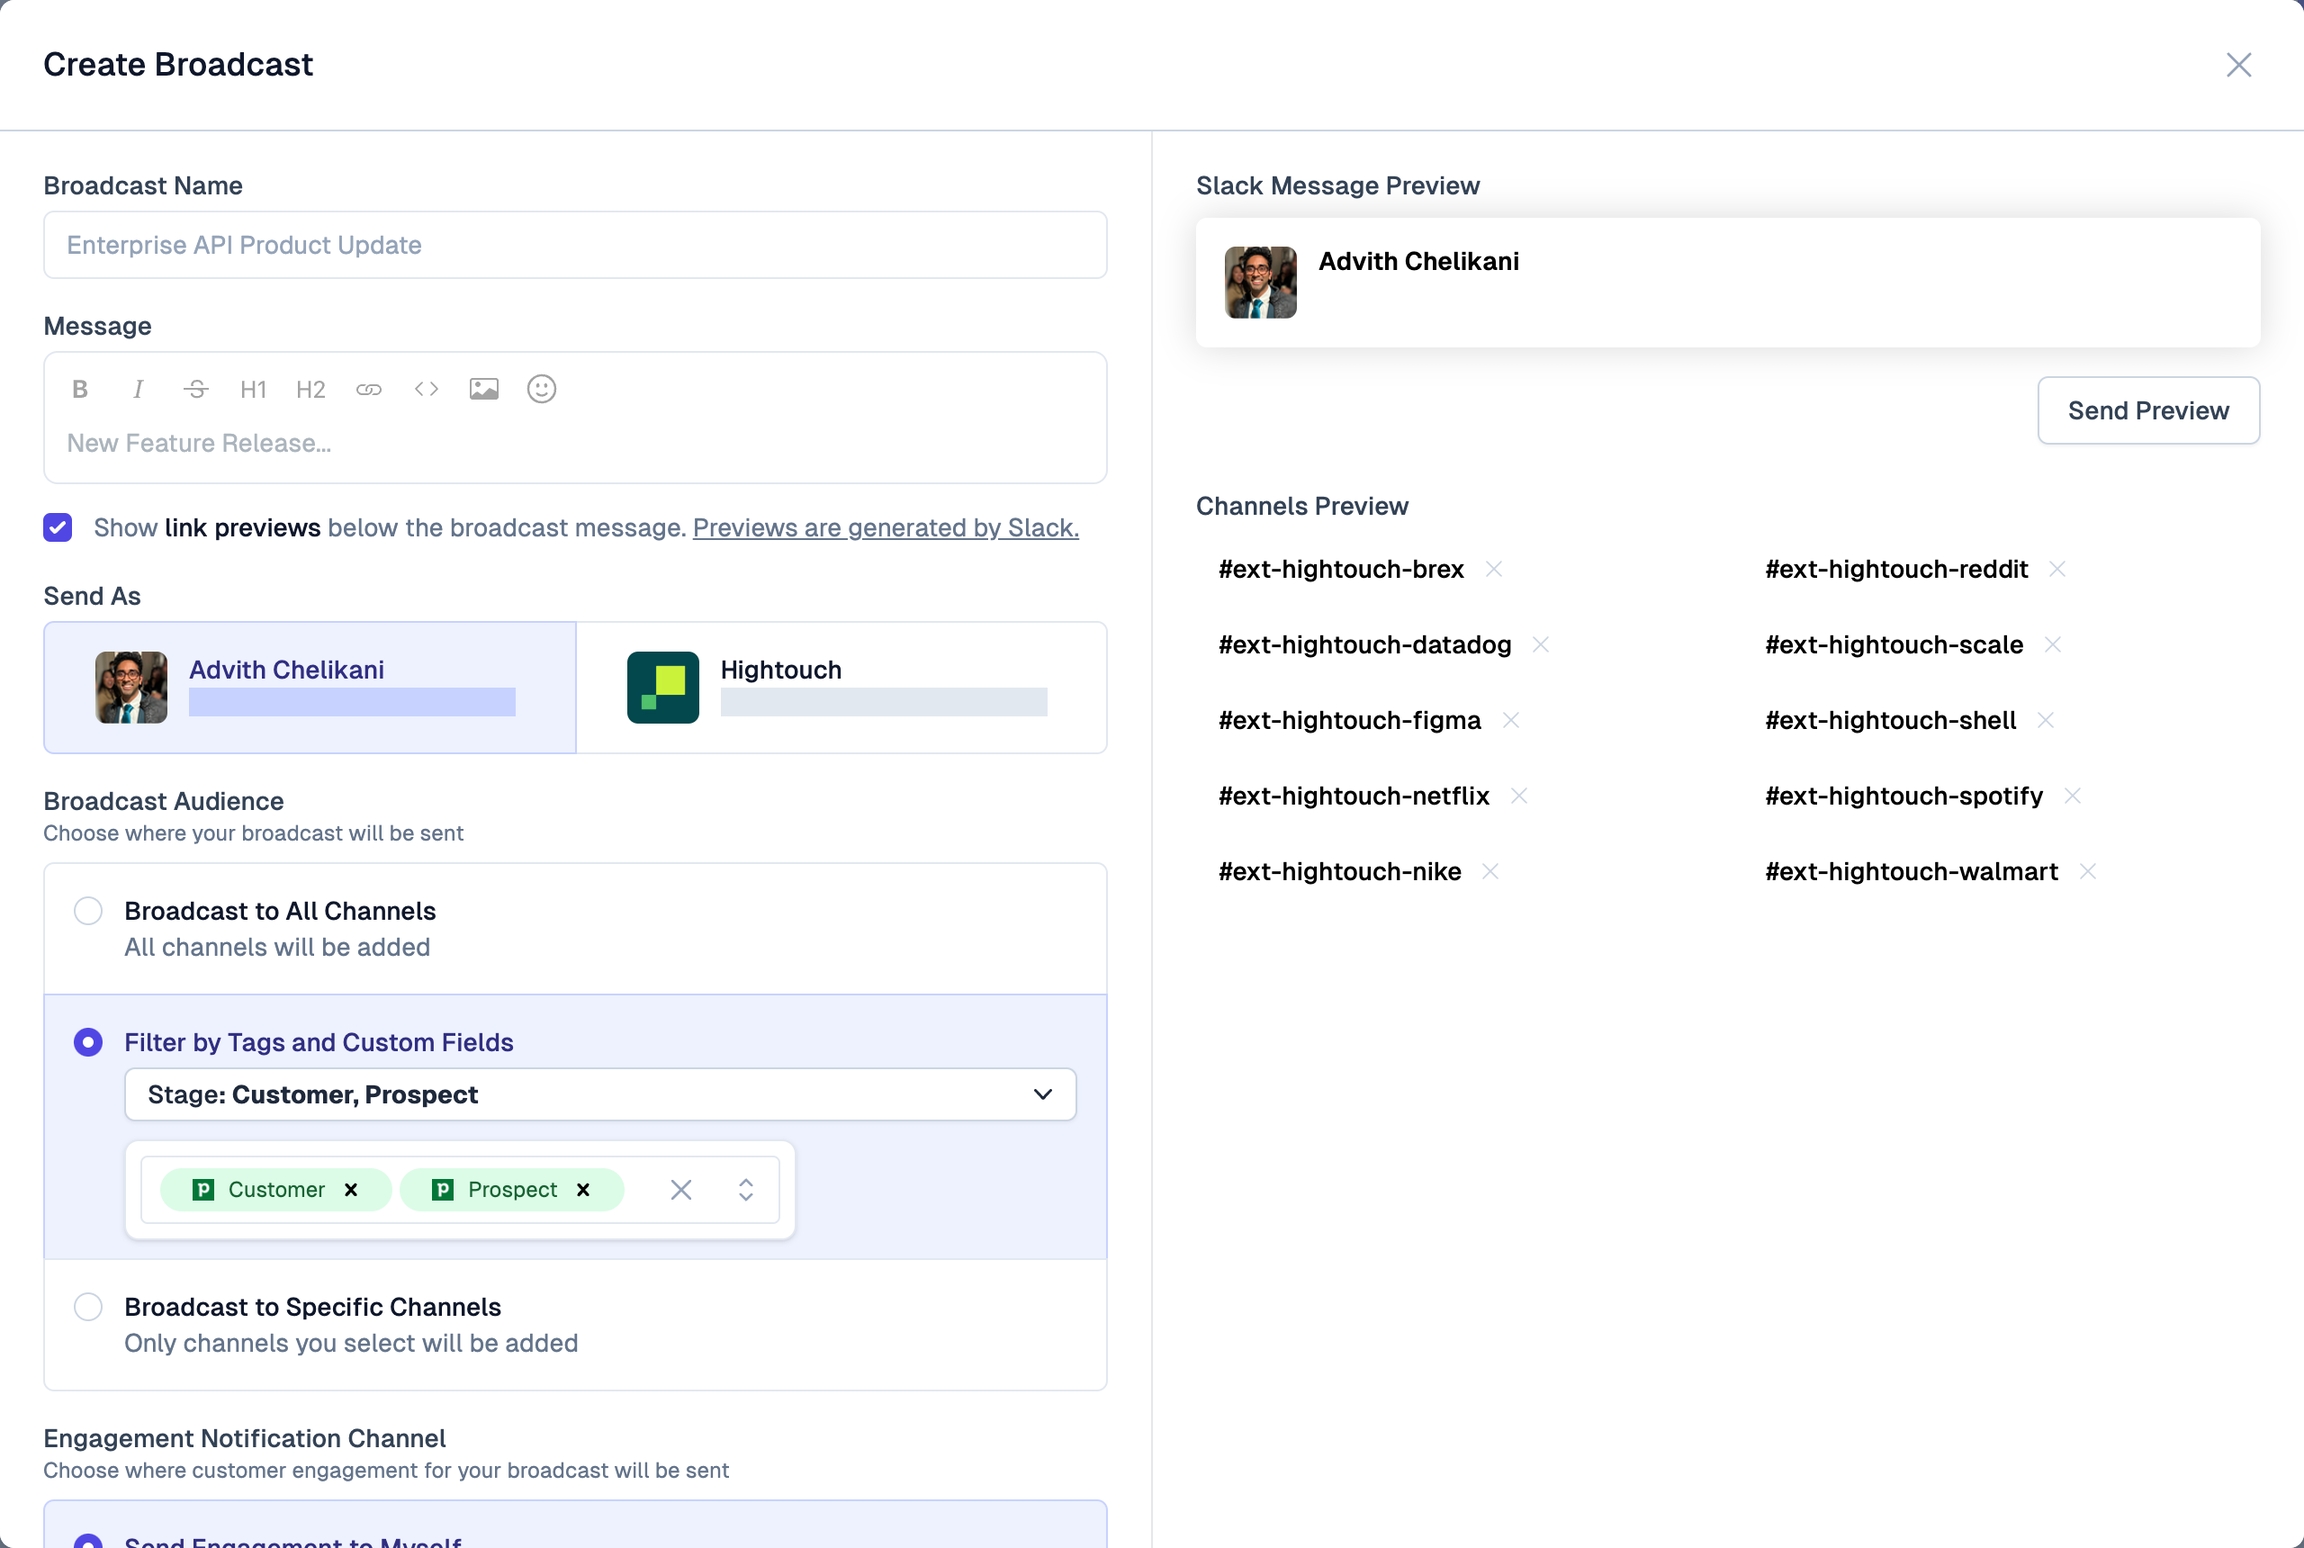This screenshot has width=2304, height=1548.
Task: Insert a link using the link icon
Action: [x=369, y=389]
